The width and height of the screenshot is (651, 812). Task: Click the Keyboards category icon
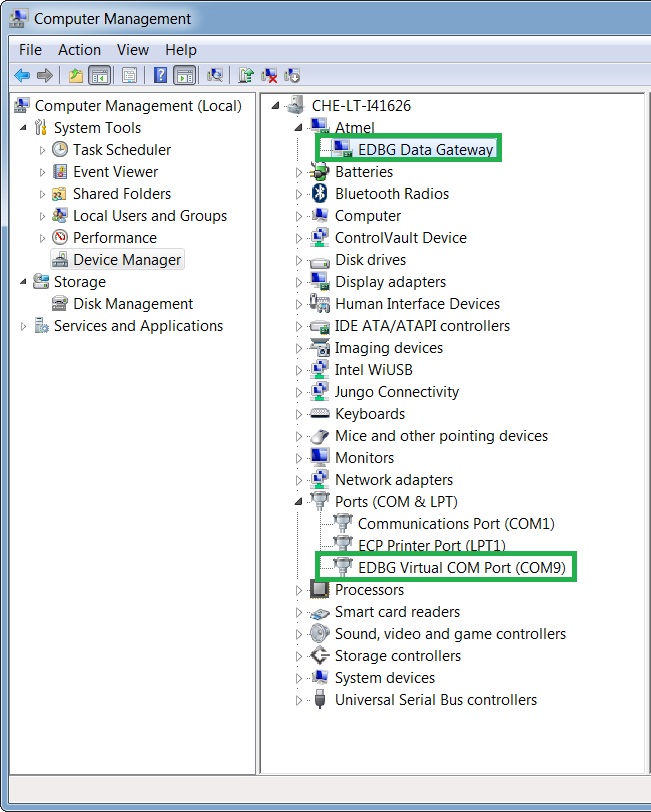(320, 413)
